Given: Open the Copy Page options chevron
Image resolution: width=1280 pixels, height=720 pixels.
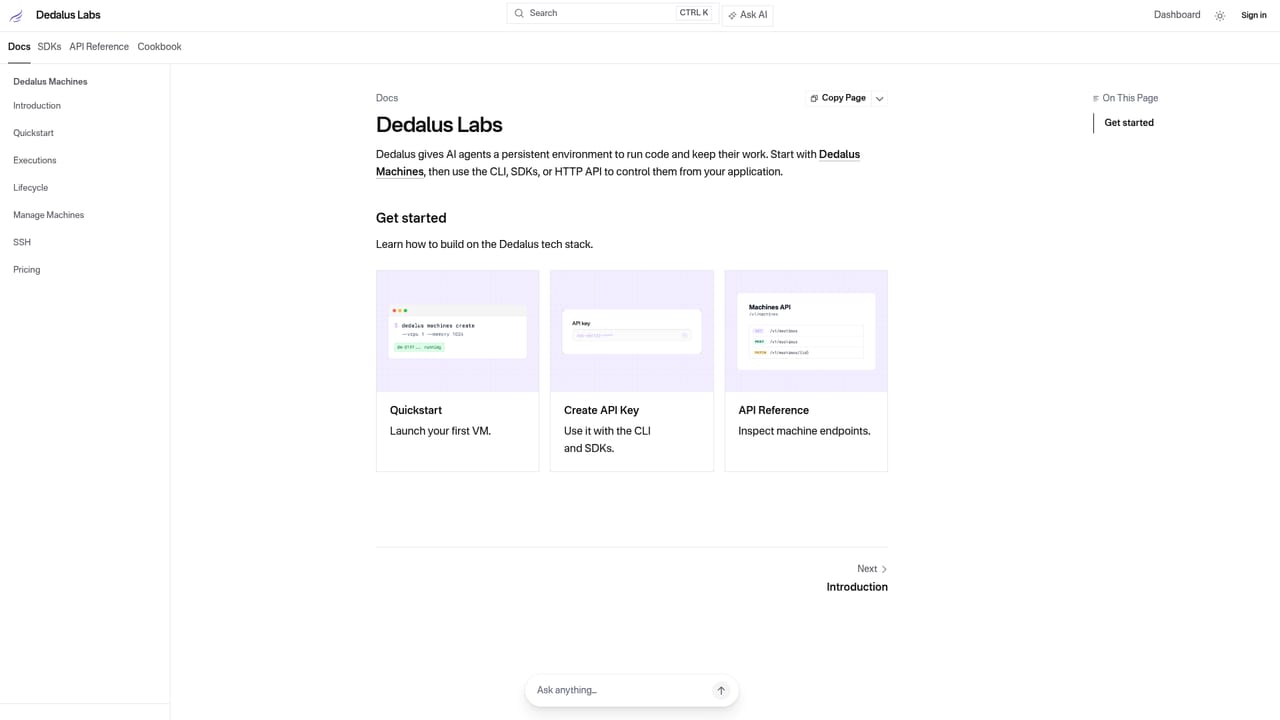Looking at the screenshot, I should point(880,99).
